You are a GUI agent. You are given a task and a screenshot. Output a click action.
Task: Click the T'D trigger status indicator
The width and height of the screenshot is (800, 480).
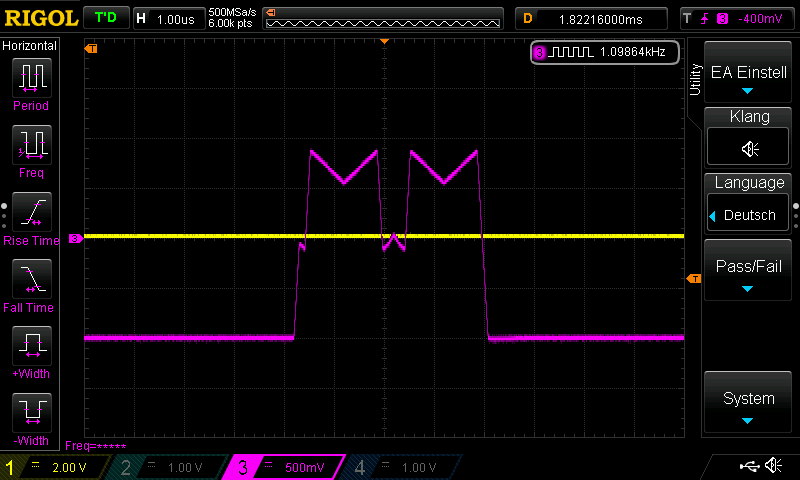tap(106, 18)
